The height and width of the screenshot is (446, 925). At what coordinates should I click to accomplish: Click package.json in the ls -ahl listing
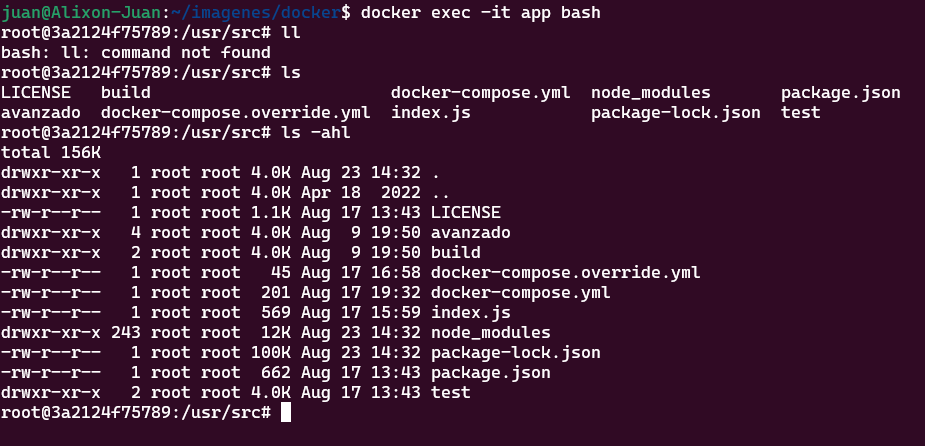(x=490, y=373)
